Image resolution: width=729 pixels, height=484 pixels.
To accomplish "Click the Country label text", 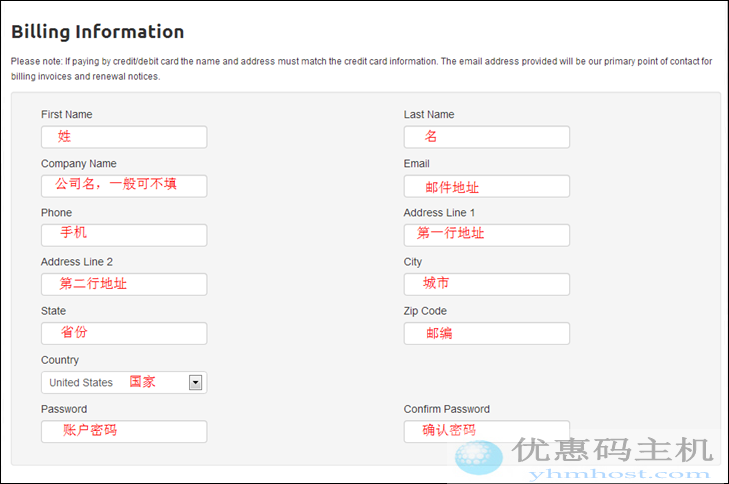I will pos(60,360).
